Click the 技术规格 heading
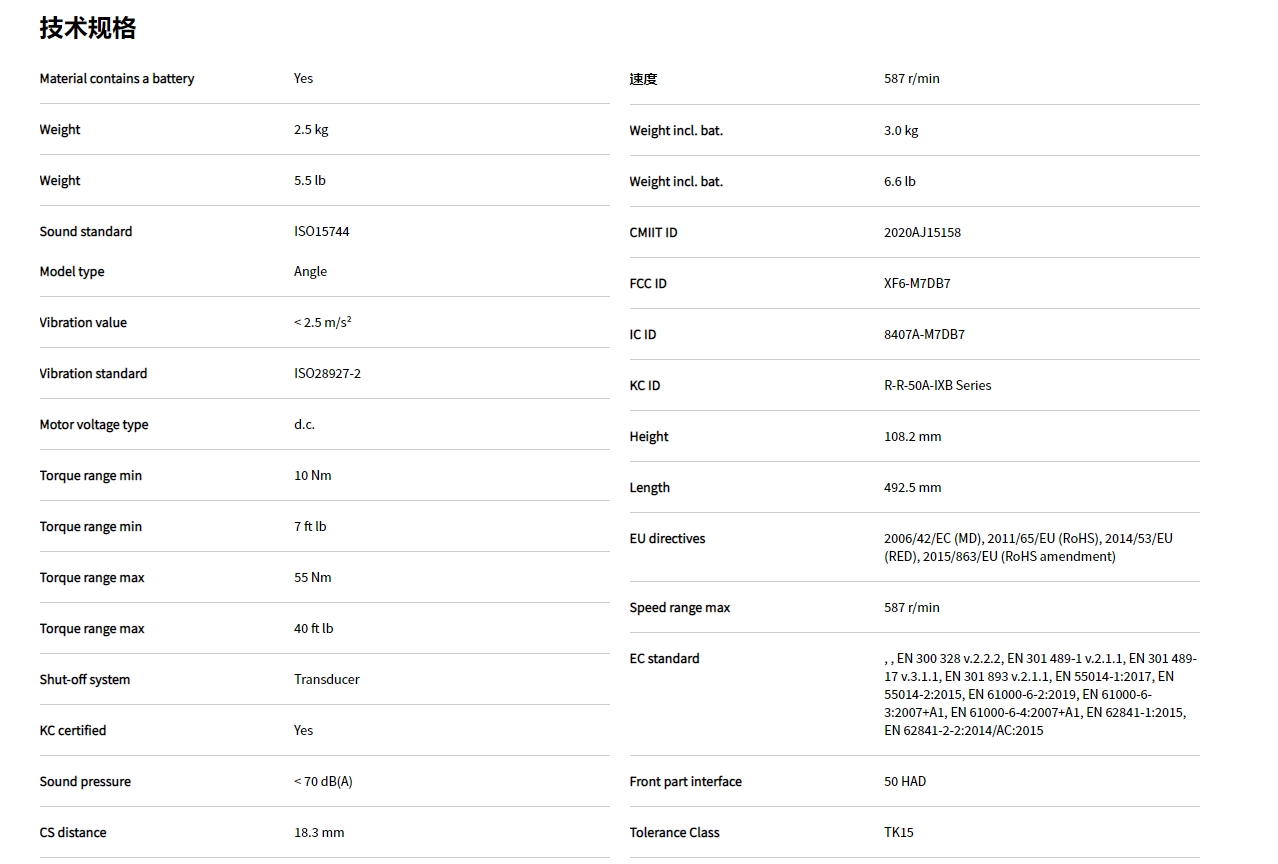The width and height of the screenshot is (1278, 864). coord(88,28)
